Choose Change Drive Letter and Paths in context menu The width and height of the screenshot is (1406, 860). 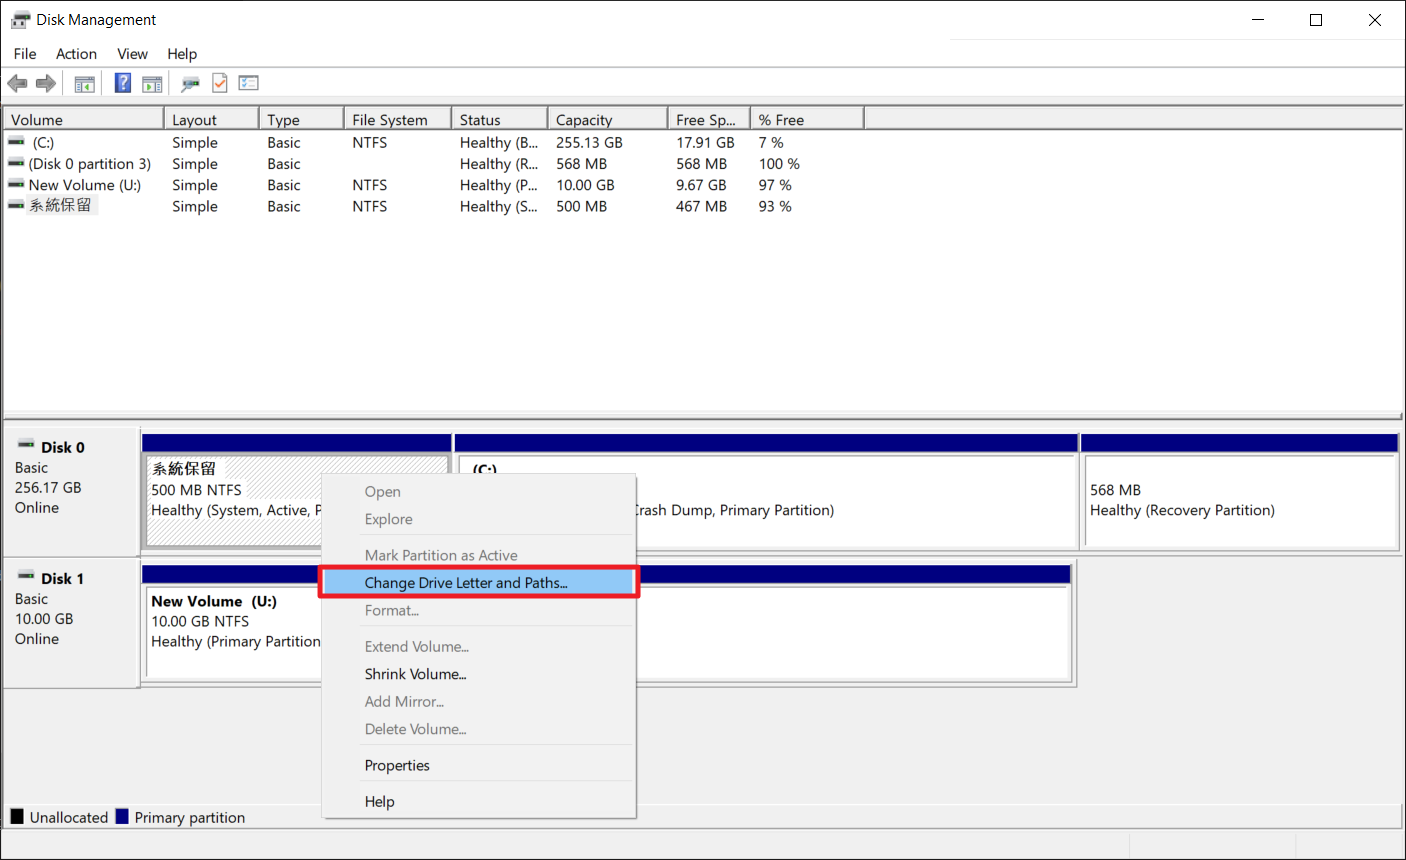coord(479,583)
